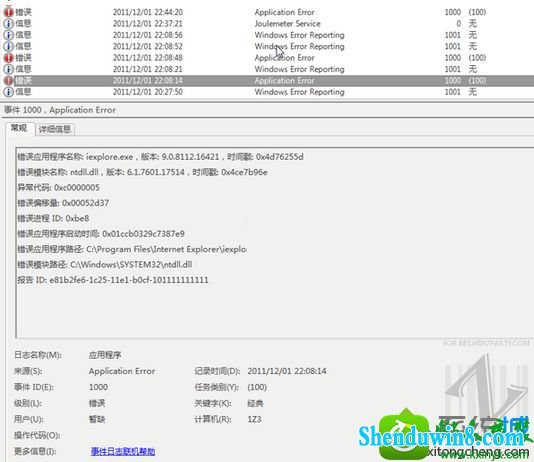Select the Joulemeter Service source entry
Viewport: 534px width, 462px height.
tap(287, 23)
